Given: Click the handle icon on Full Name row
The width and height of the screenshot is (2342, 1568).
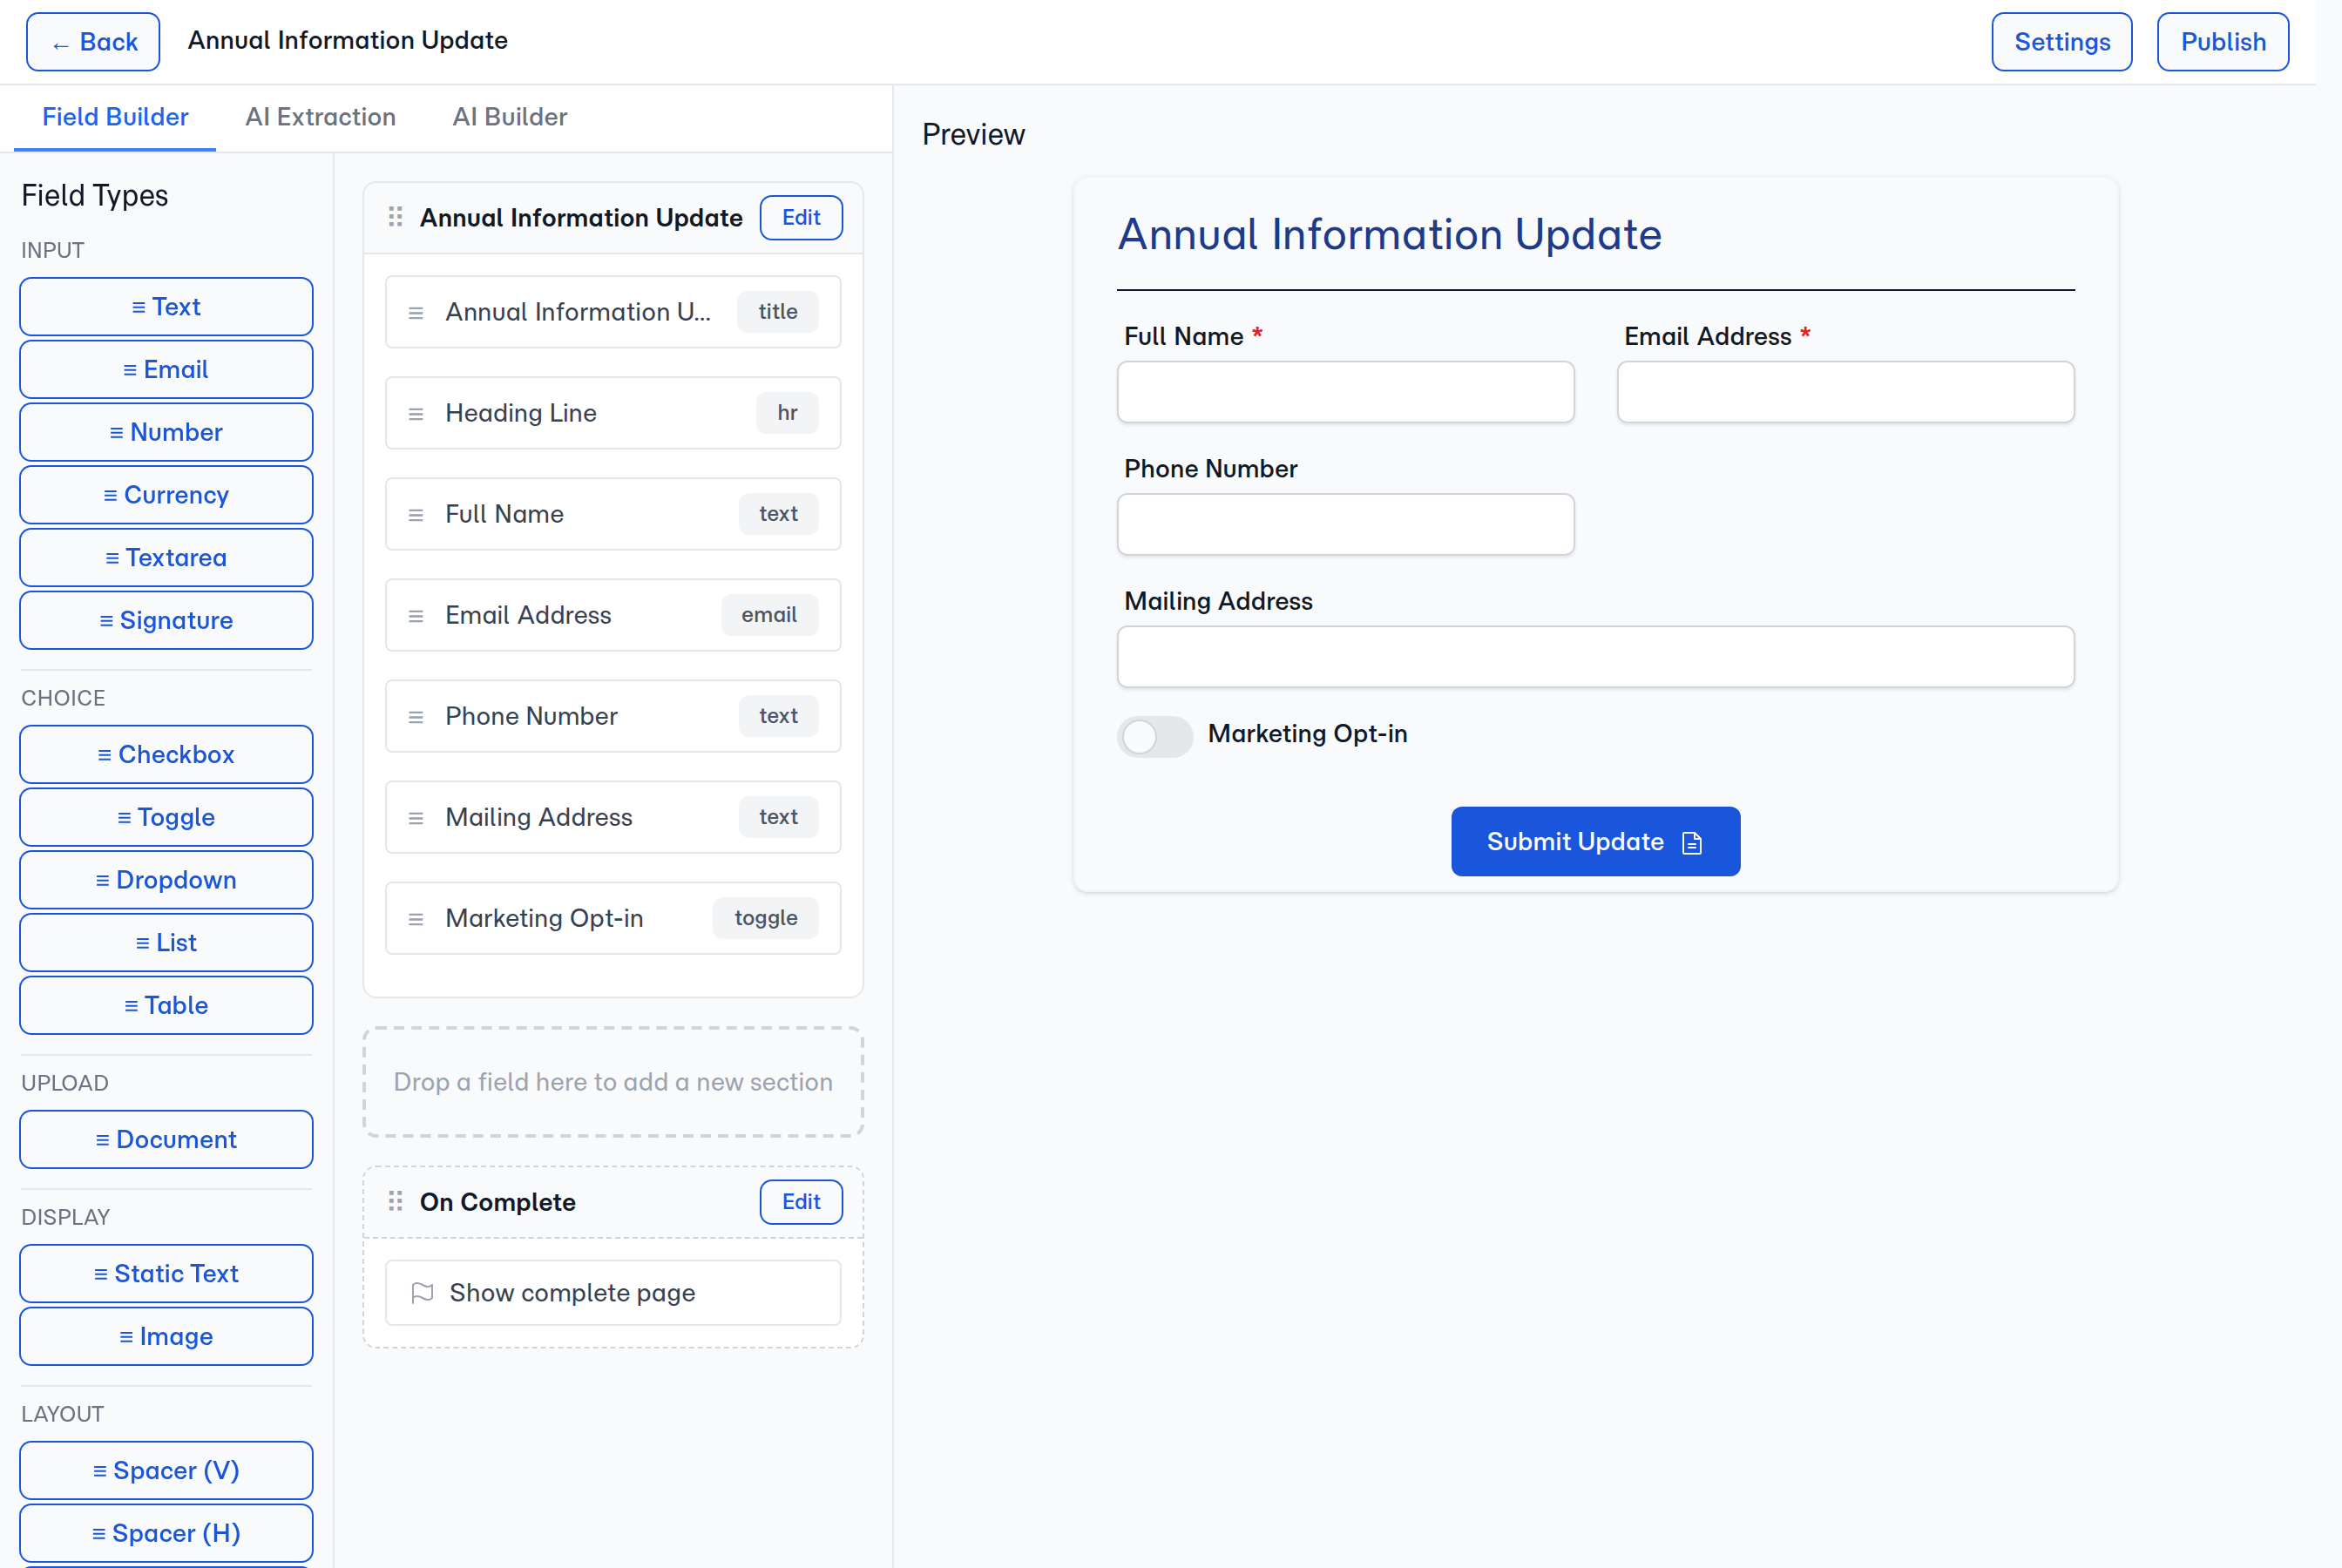Looking at the screenshot, I should tap(416, 515).
